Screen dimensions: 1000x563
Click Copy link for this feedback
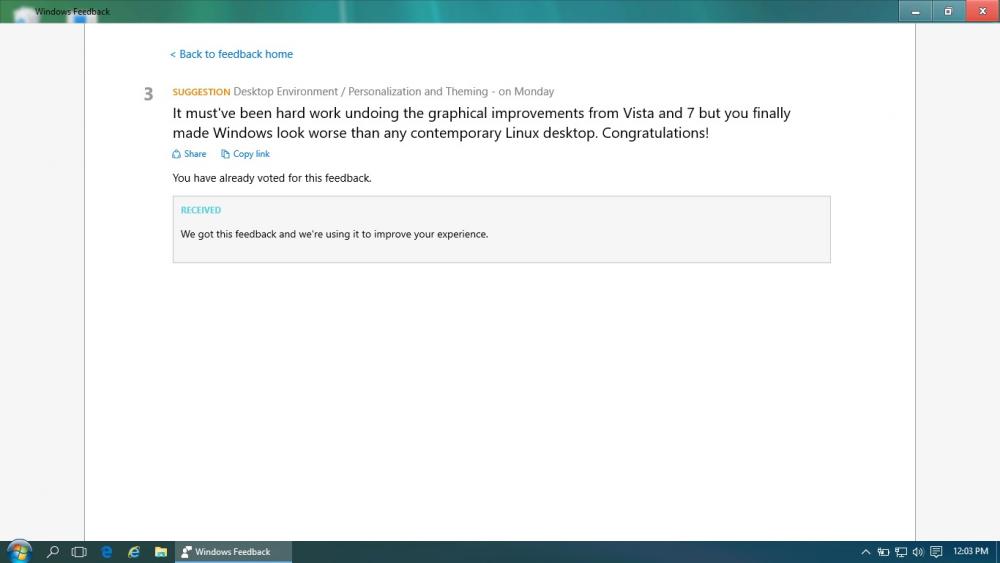[x=246, y=154]
